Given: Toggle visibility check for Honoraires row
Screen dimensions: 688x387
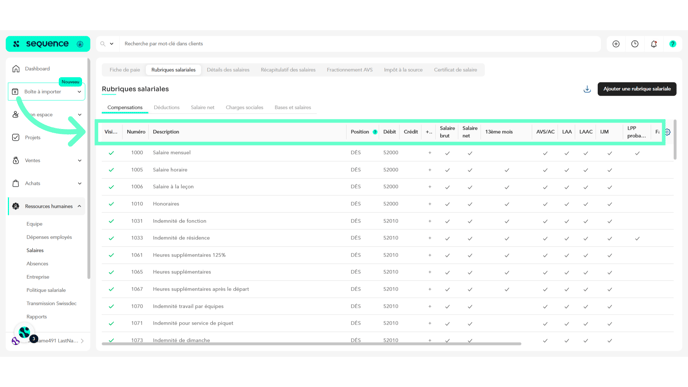Looking at the screenshot, I should 111,204.
